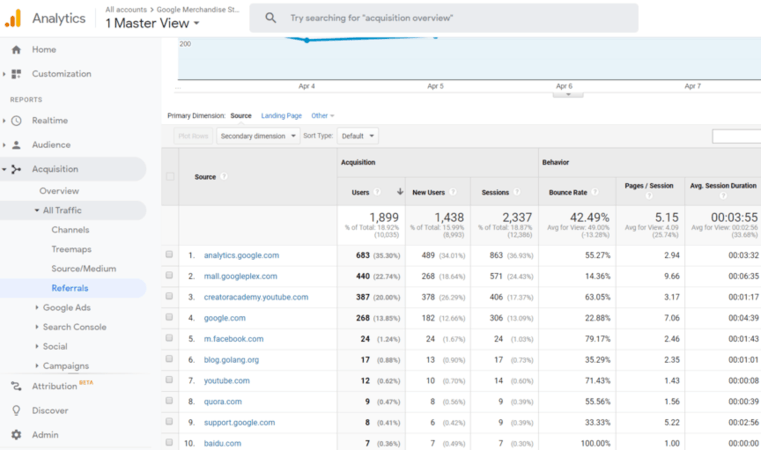
Task: Open the analytics.google.com source link
Action: coord(241,255)
